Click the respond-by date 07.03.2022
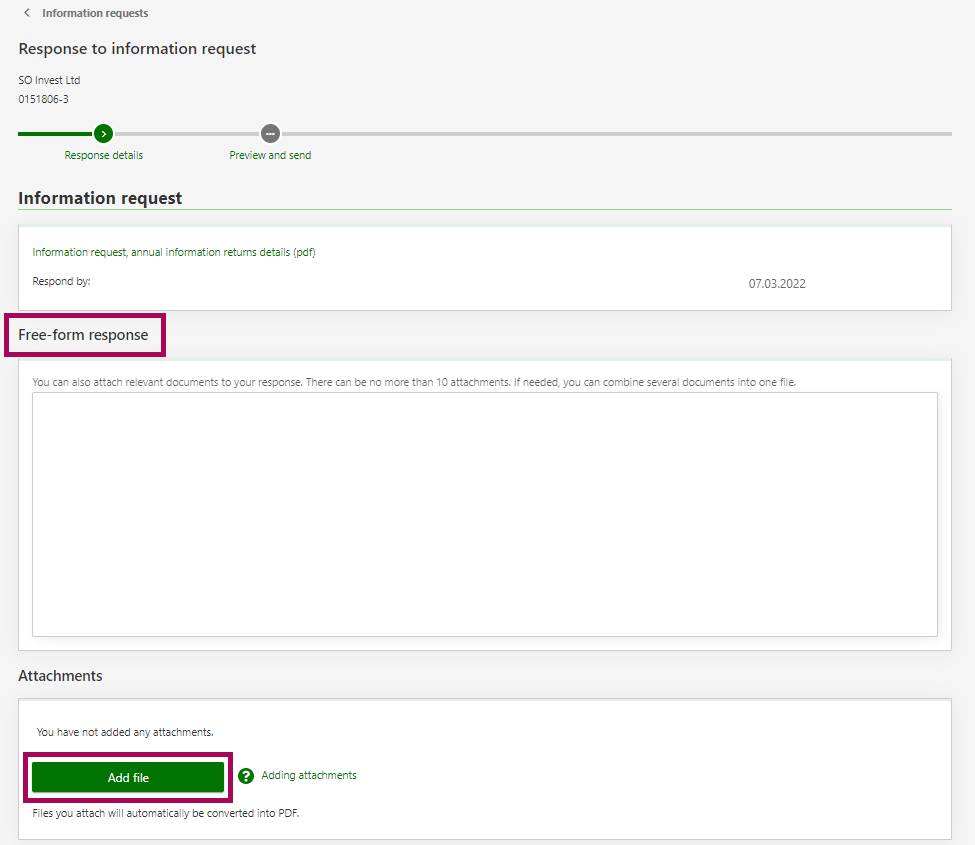The image size is (975, 845). click(x=777, y=284)
